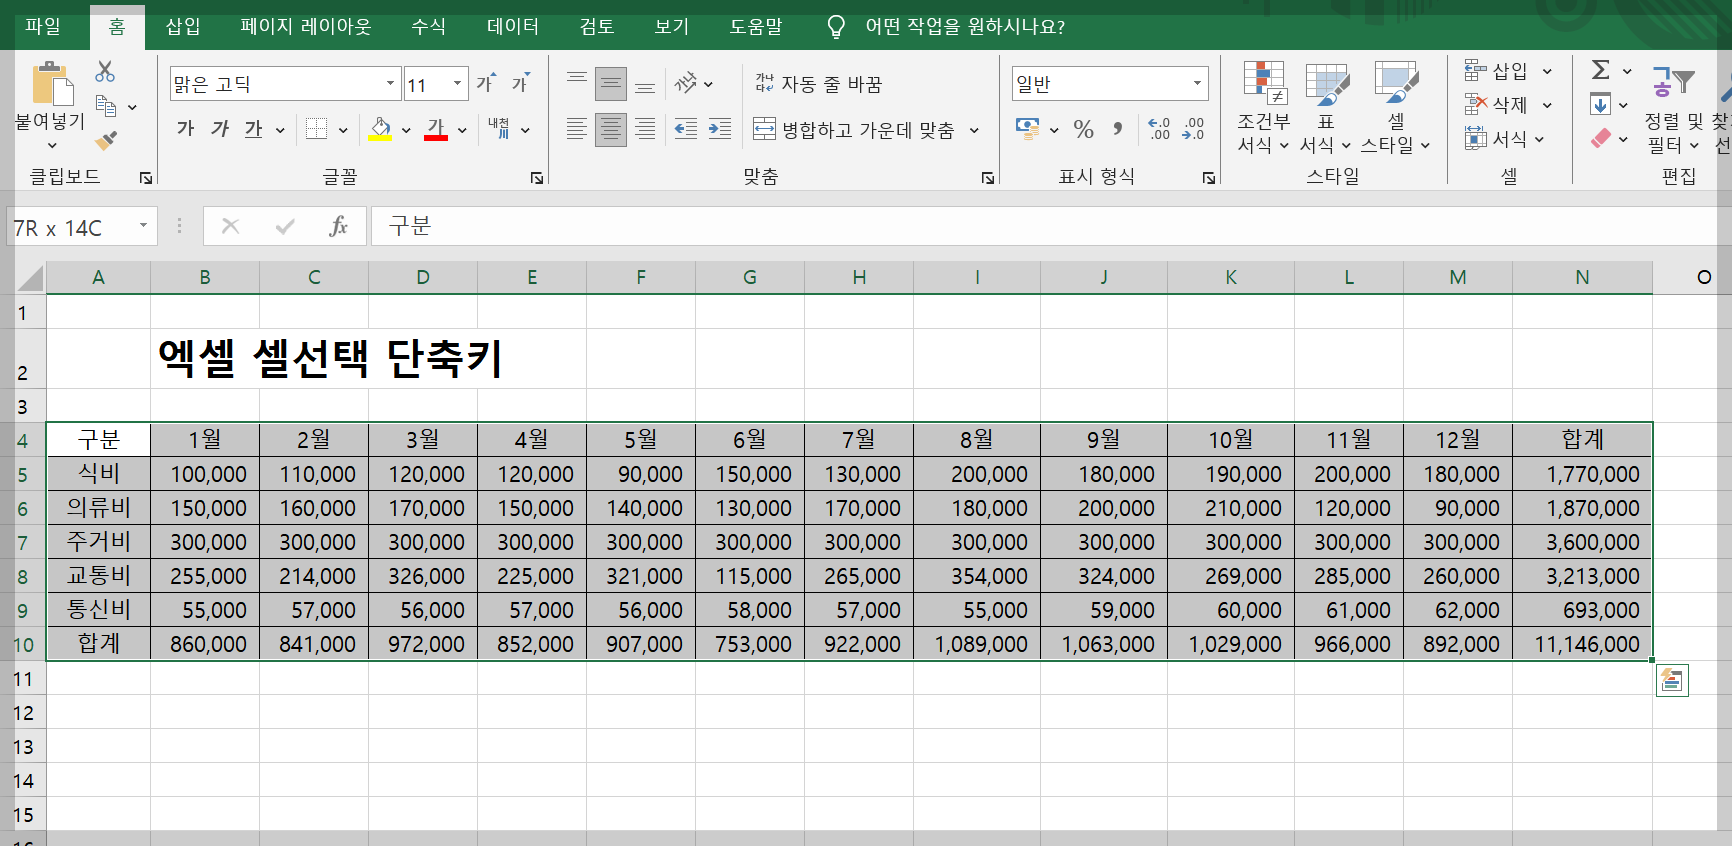This screenshot has height=846, width=1732.
Task: Decrease font size with smaller 가 icon
Action: tap(520, 83)
